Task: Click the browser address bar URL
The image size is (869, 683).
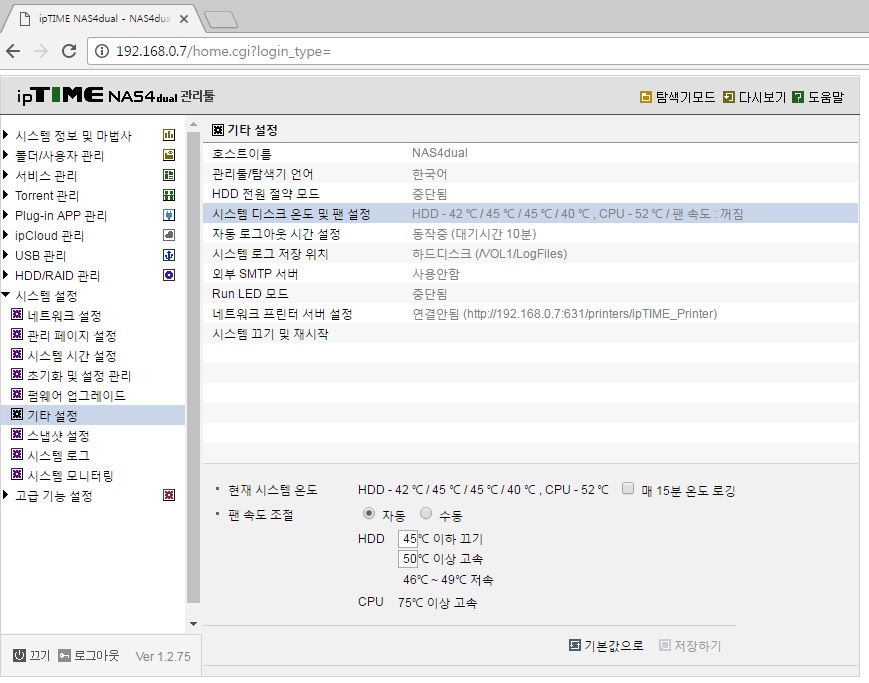Action: click(223, 52)
